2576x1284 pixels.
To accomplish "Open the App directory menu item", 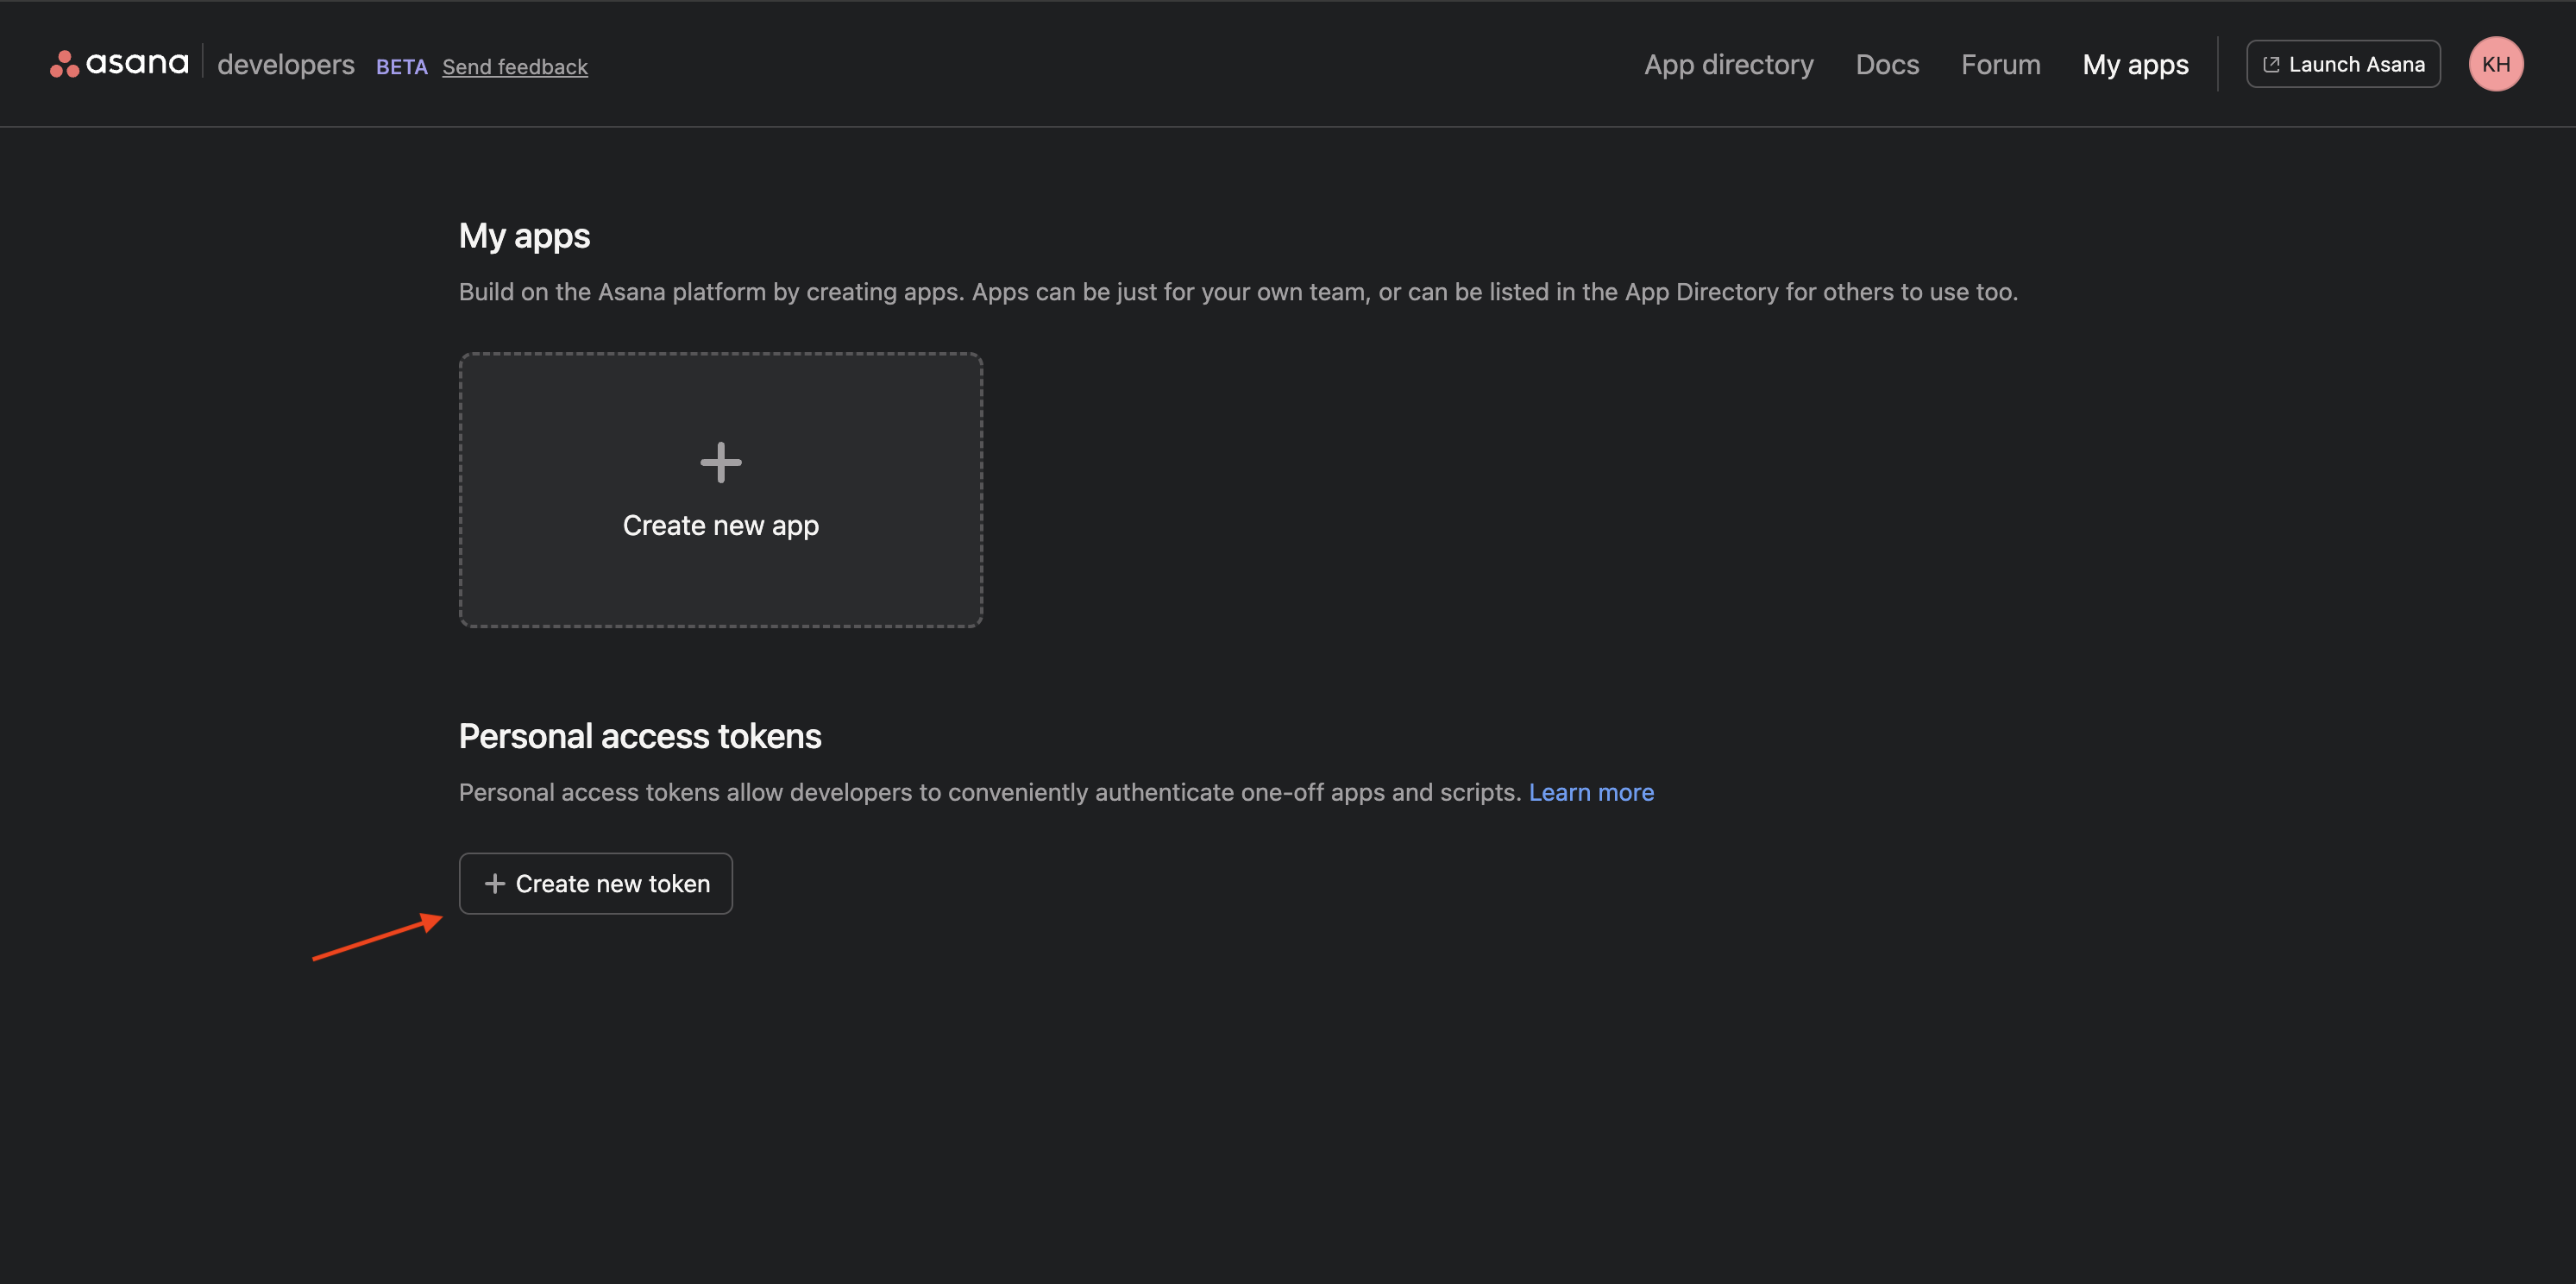I will (x=1728, y=64).
